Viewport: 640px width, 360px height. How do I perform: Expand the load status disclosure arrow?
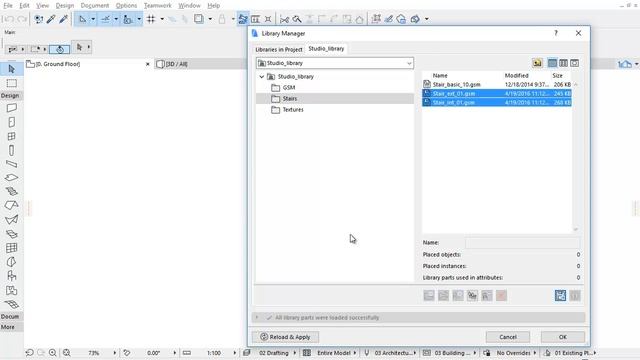point(257,317)
